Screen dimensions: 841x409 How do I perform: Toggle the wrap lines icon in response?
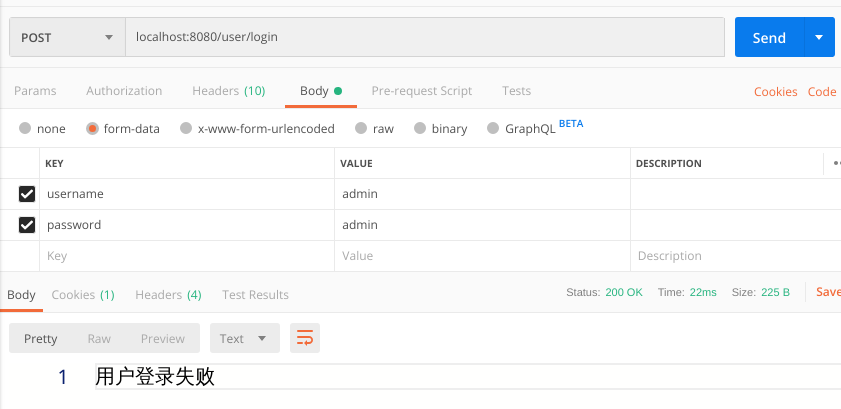[x=304, y=338]
